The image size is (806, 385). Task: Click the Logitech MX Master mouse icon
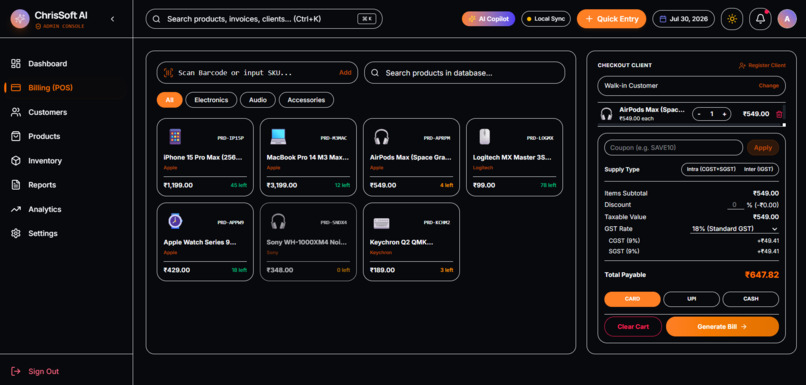484,137
